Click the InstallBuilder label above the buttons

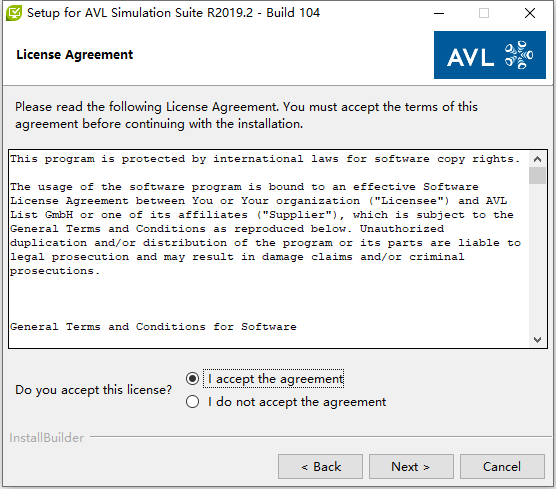click(x=47, y=438)
